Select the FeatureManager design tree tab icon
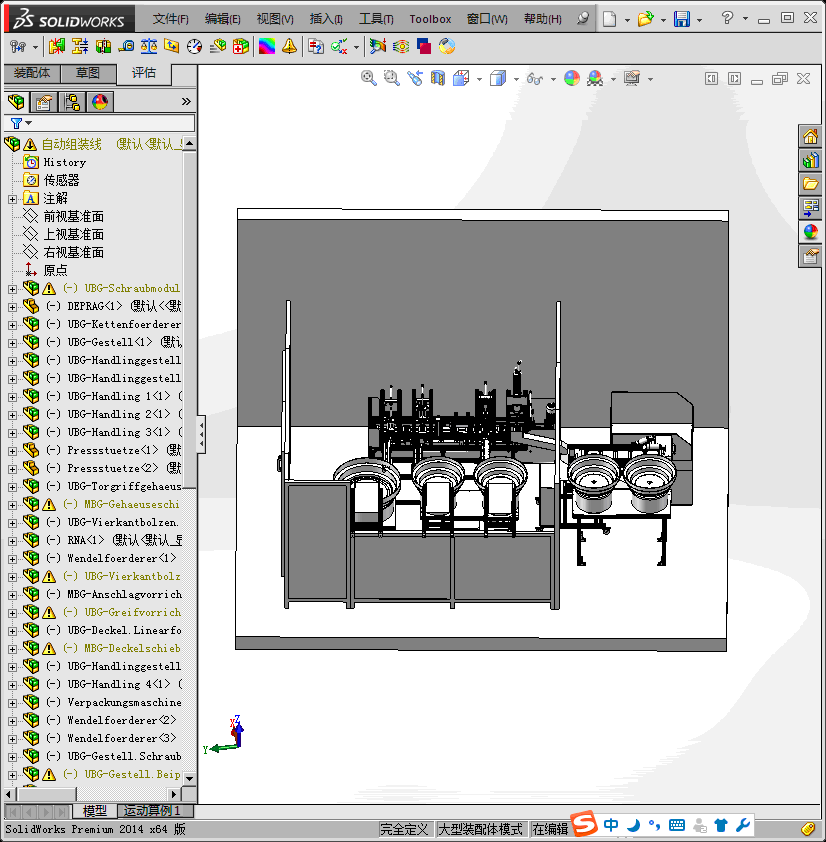The height and width of the screenshot is (842, 826). 16,101
